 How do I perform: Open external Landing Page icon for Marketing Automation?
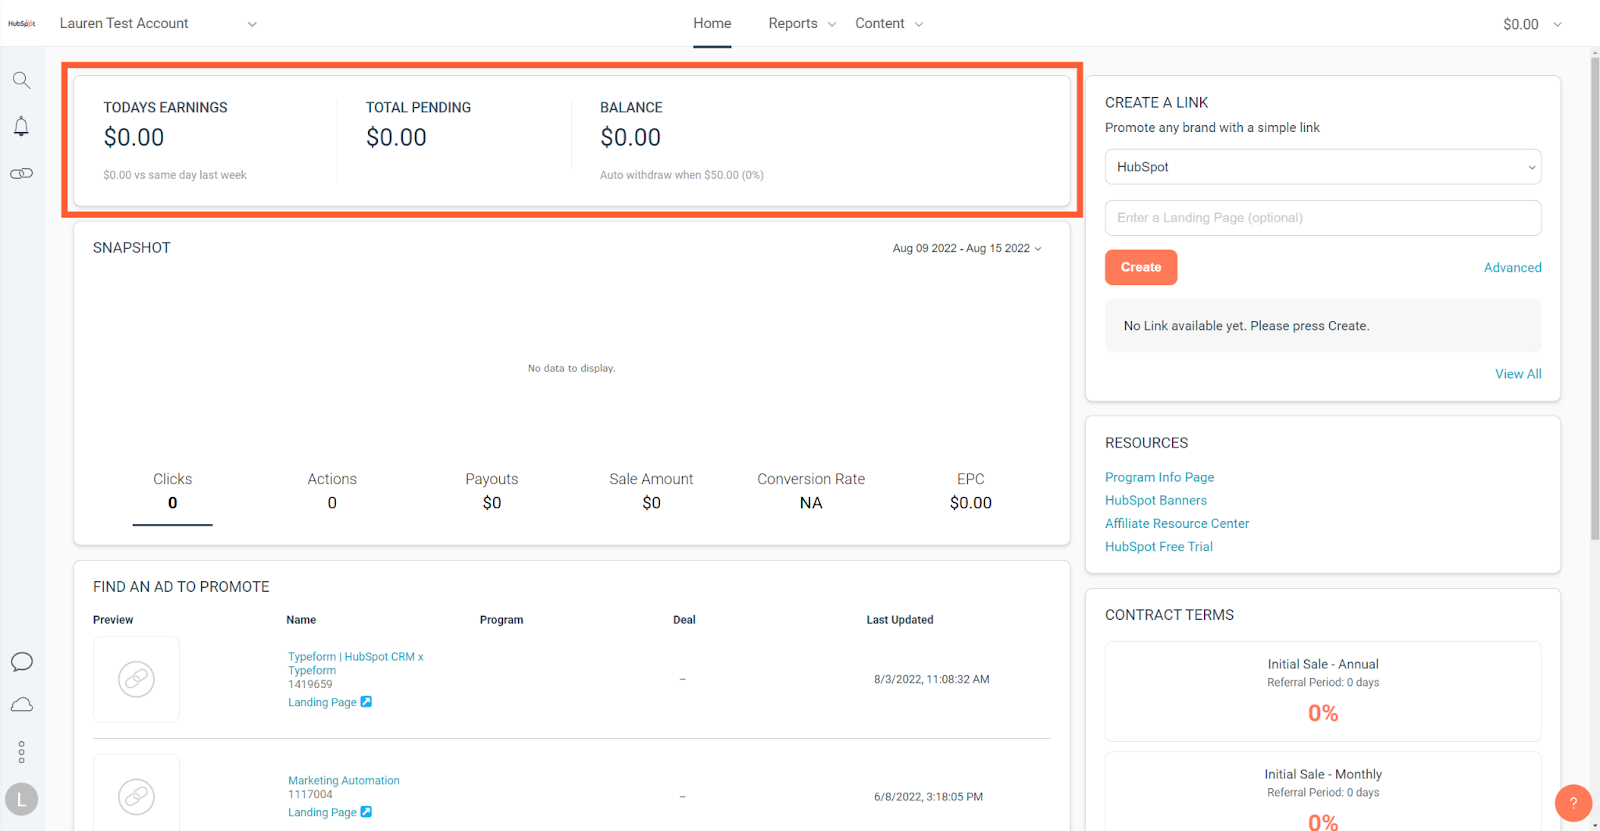(x=366, y=812)
